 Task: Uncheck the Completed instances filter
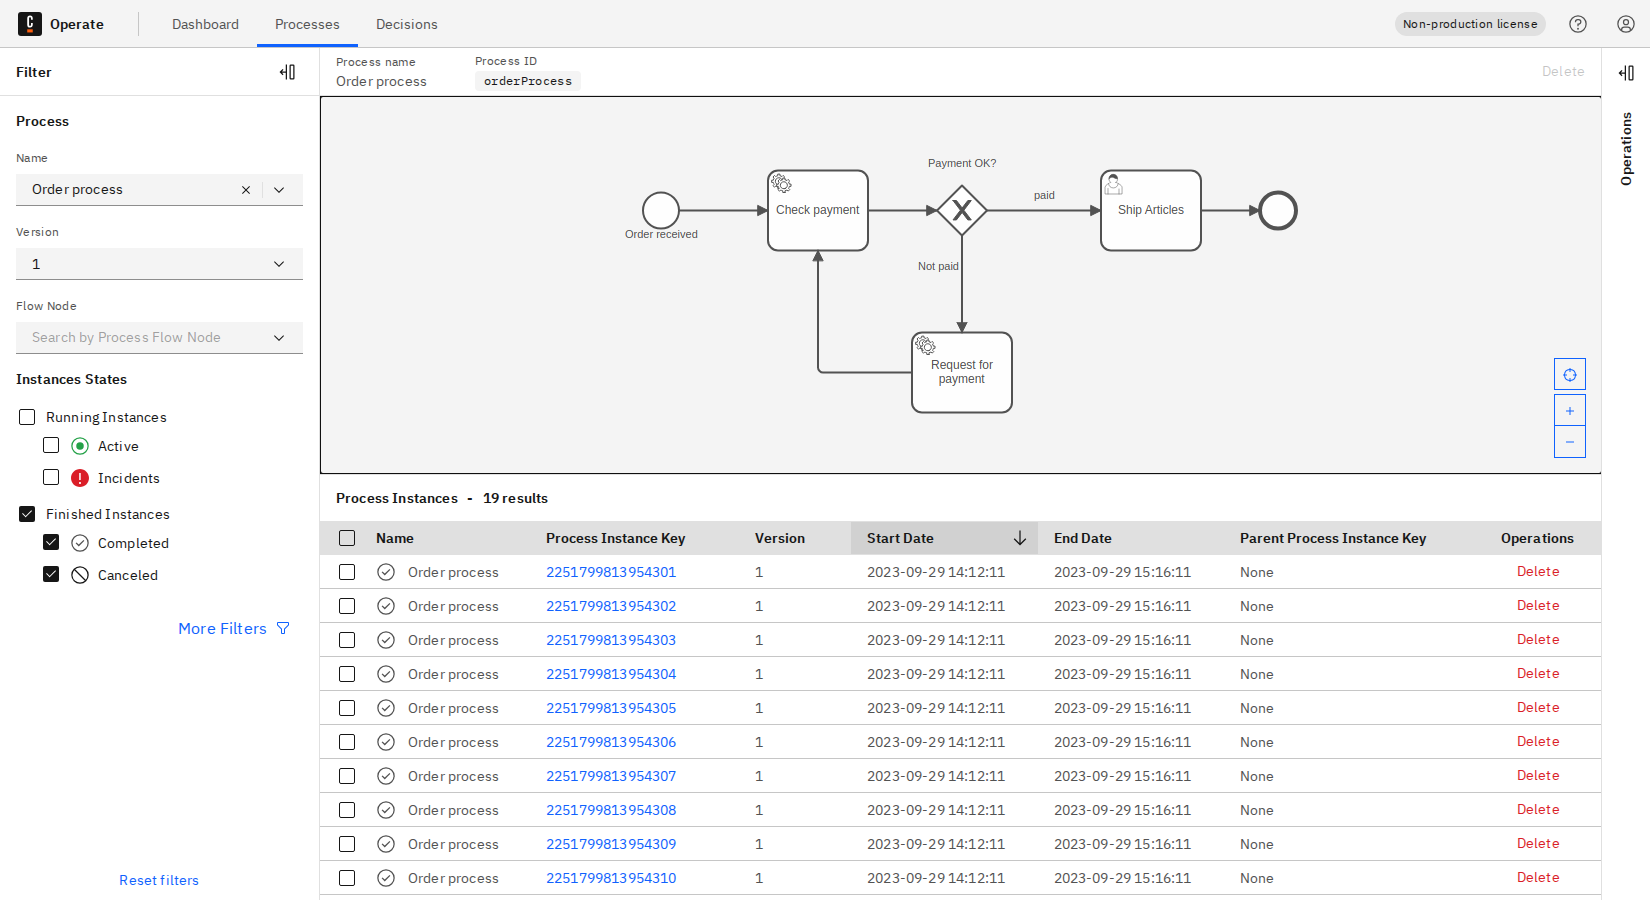(x=51, y=542)
